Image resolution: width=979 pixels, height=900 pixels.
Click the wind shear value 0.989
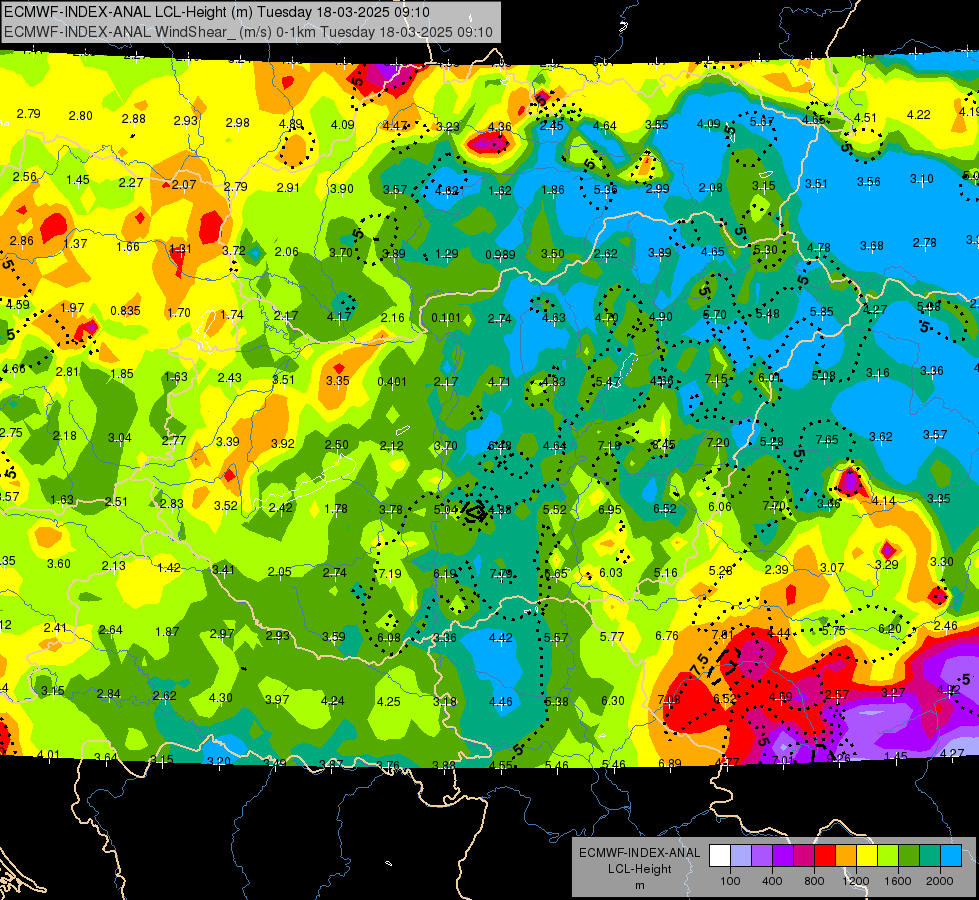tap(500, 254)
